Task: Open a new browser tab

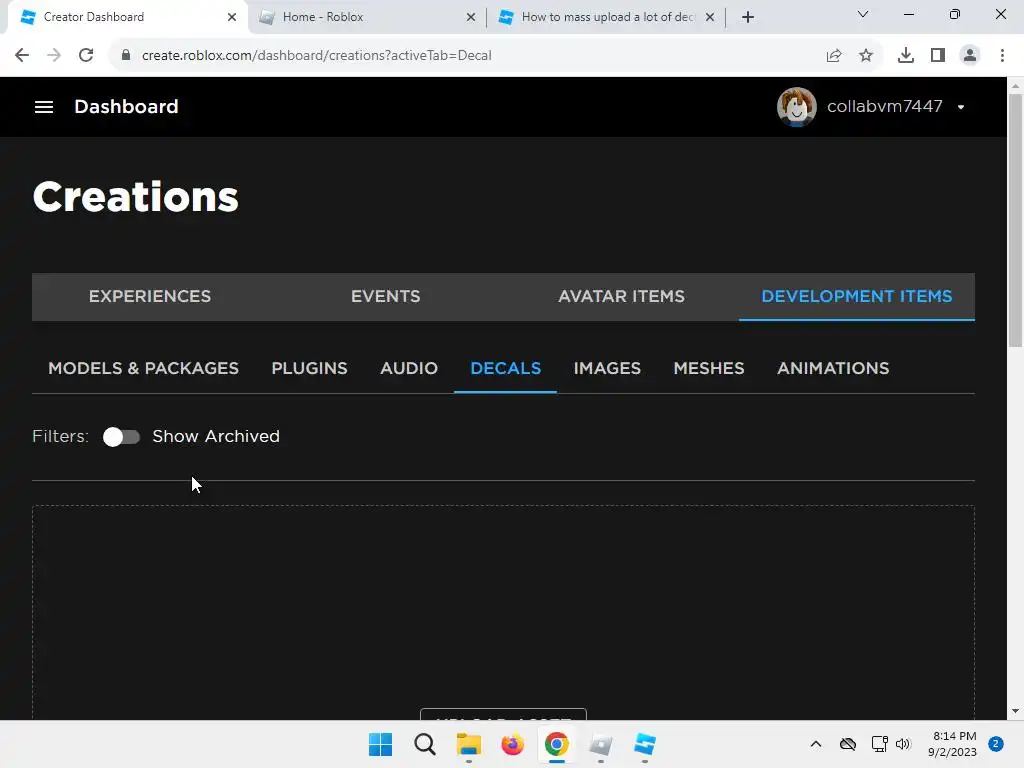Action: (748, 17)
